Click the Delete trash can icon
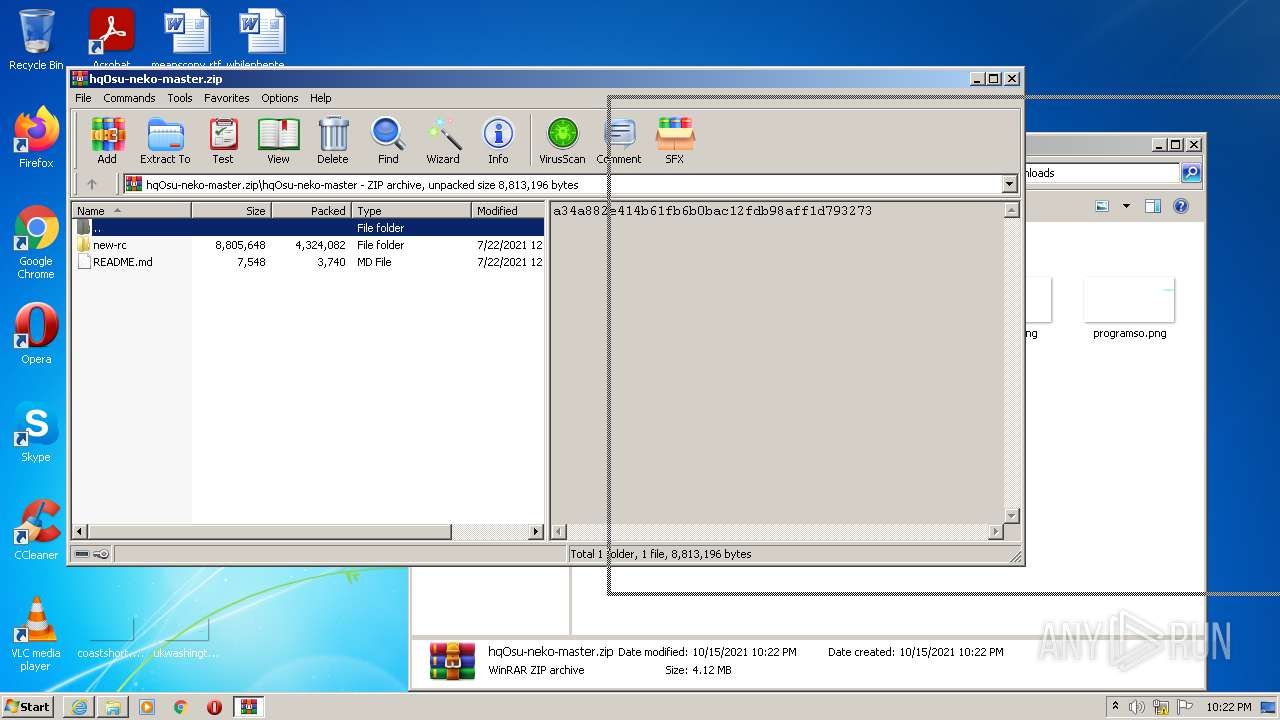The image size is (1280, 720). pos(333,140)
